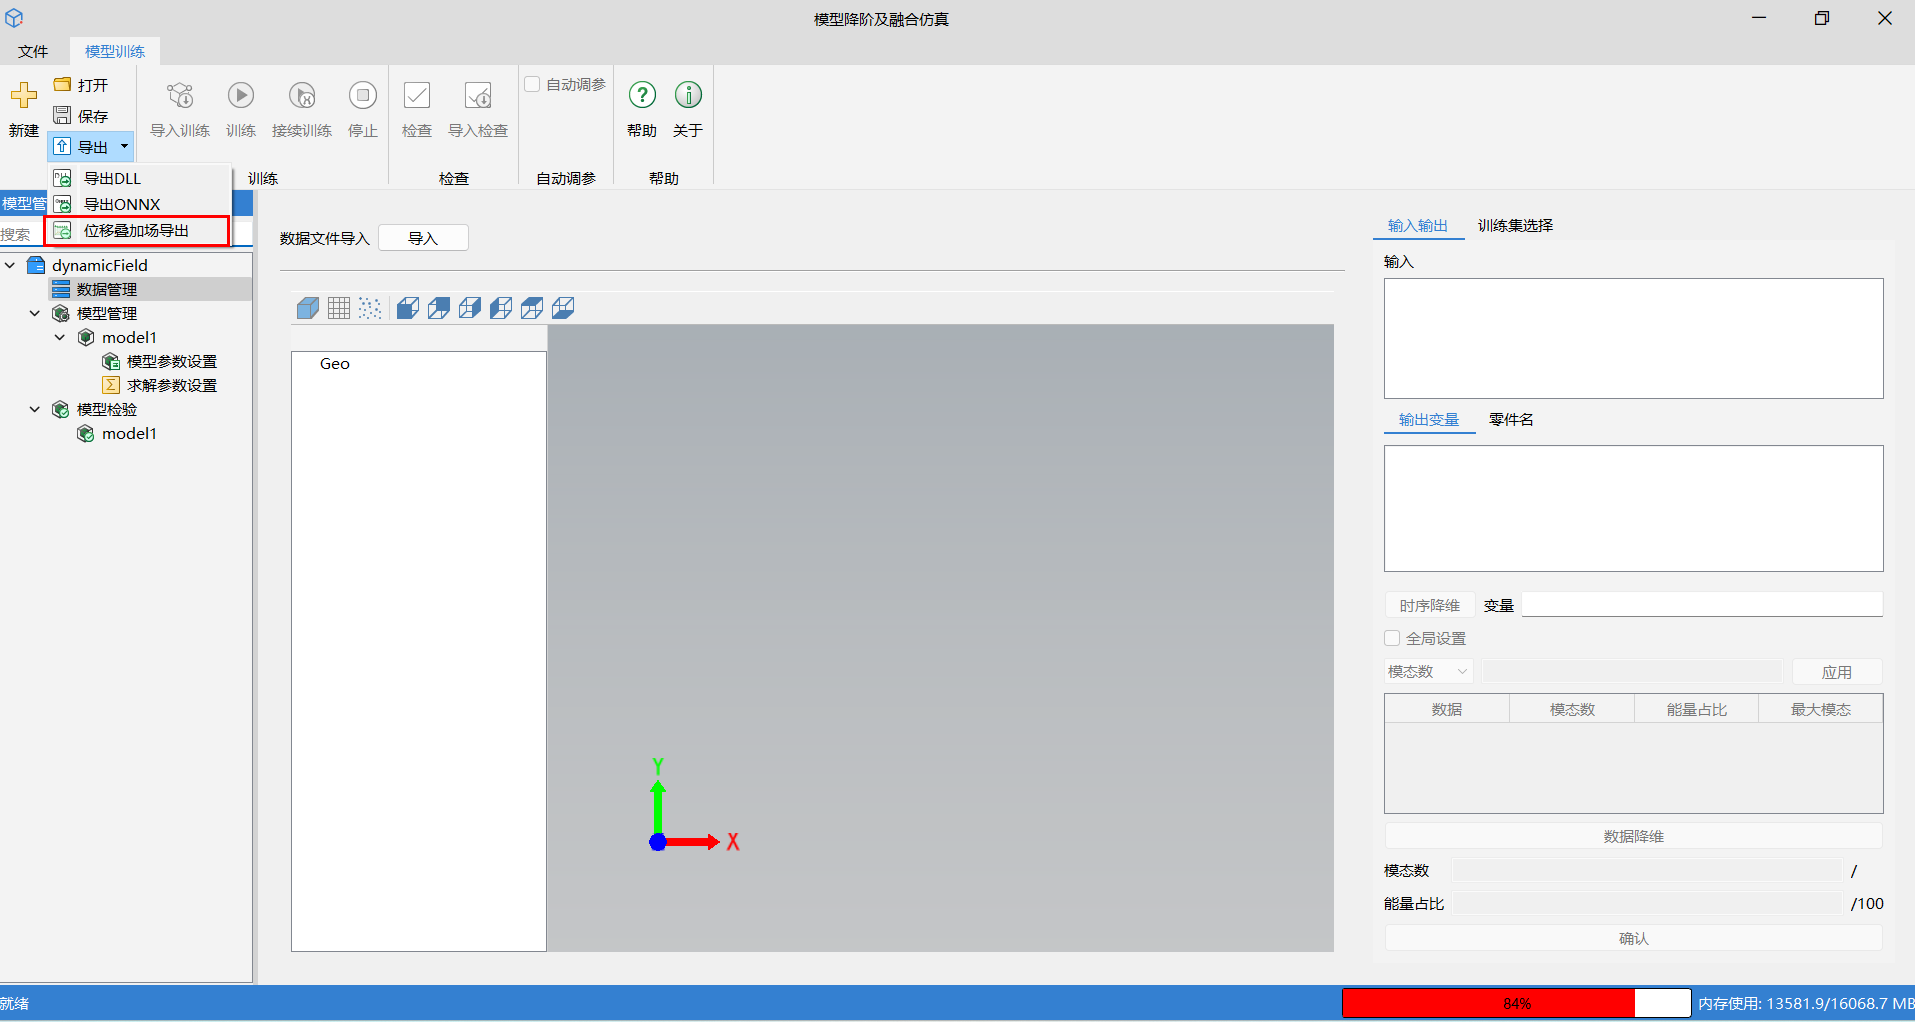The image size is (1915, 1022).
Task: Switch to the 训练集选择 tab
Action: tap(1515, 226)
